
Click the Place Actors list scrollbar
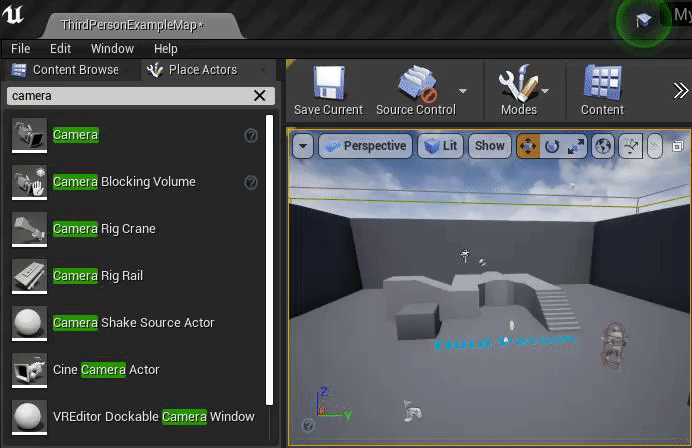coord(269,260)
